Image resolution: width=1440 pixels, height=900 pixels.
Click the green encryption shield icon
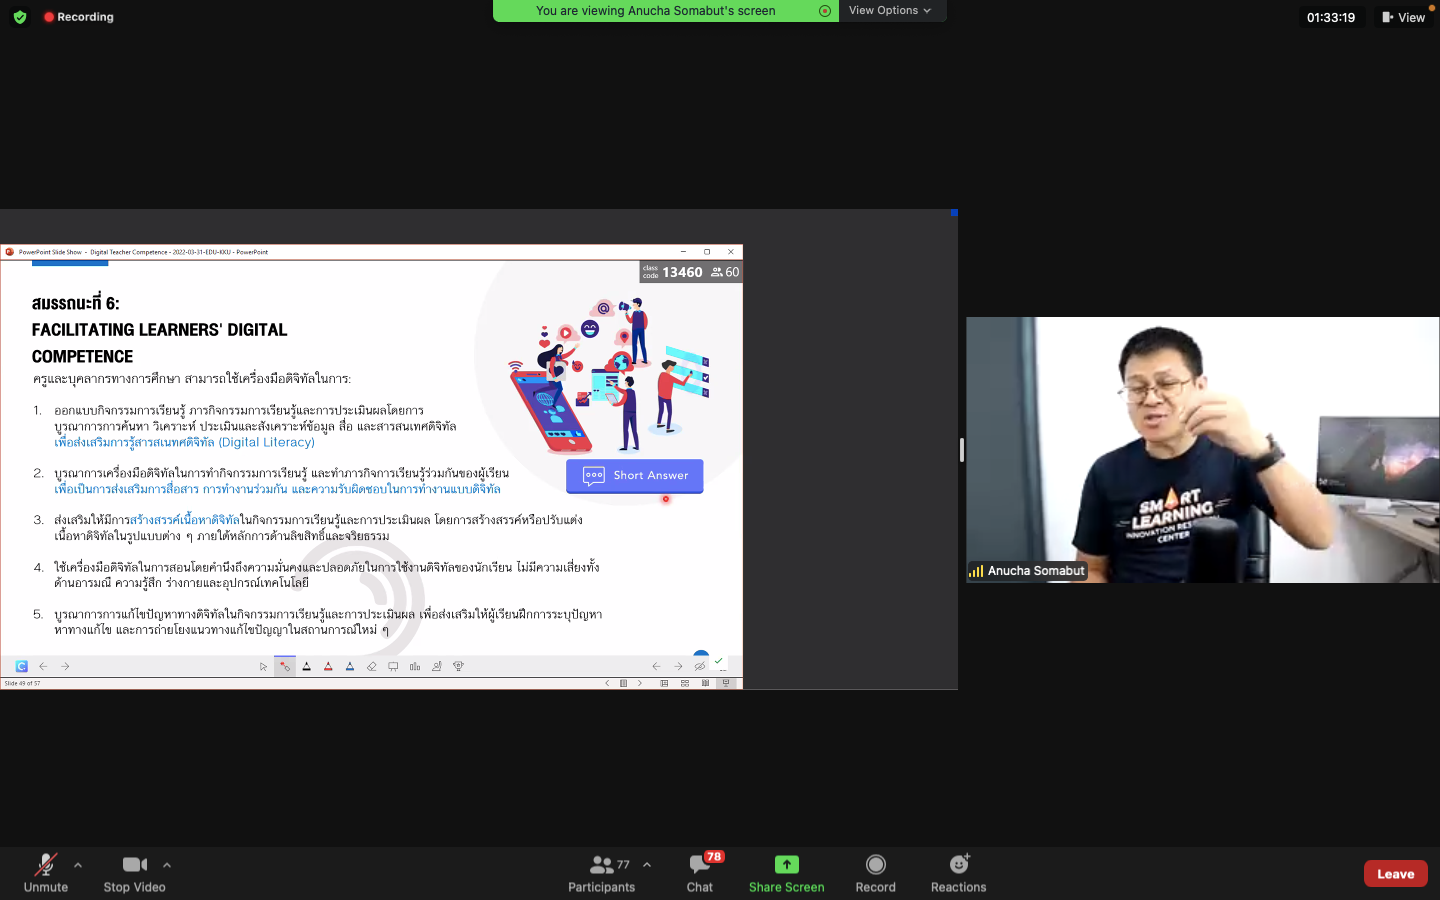point(20,17)
